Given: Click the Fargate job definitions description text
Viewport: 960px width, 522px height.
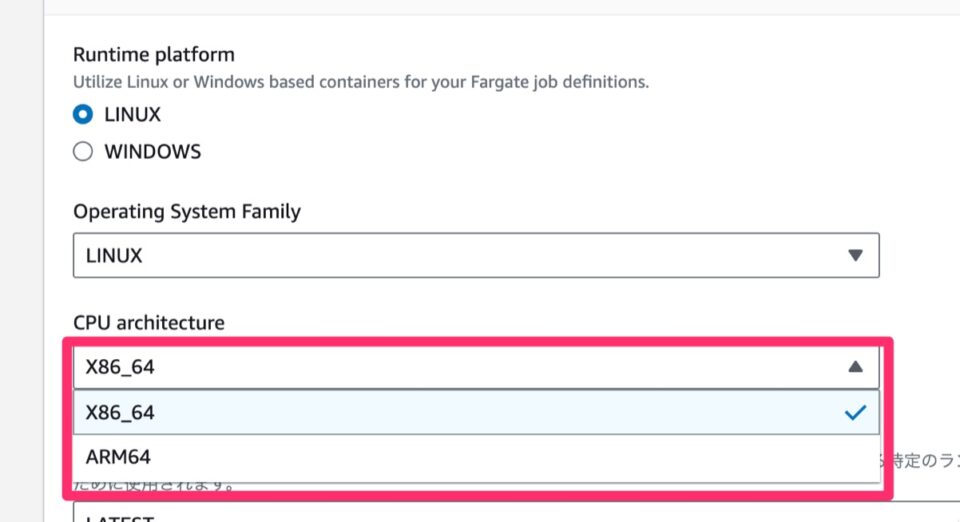Looking at the screenshot, I should tap(361, 82).
